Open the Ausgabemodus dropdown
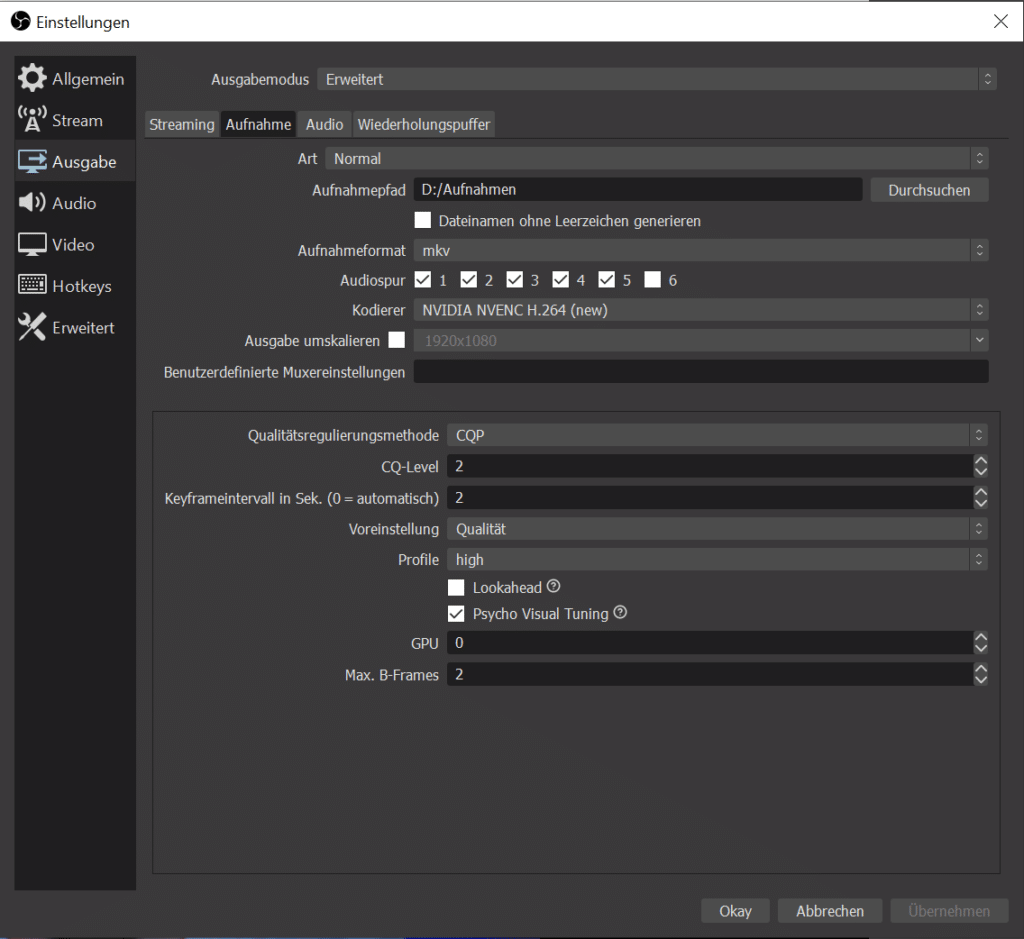The image size is (1024, 939). 657,80
